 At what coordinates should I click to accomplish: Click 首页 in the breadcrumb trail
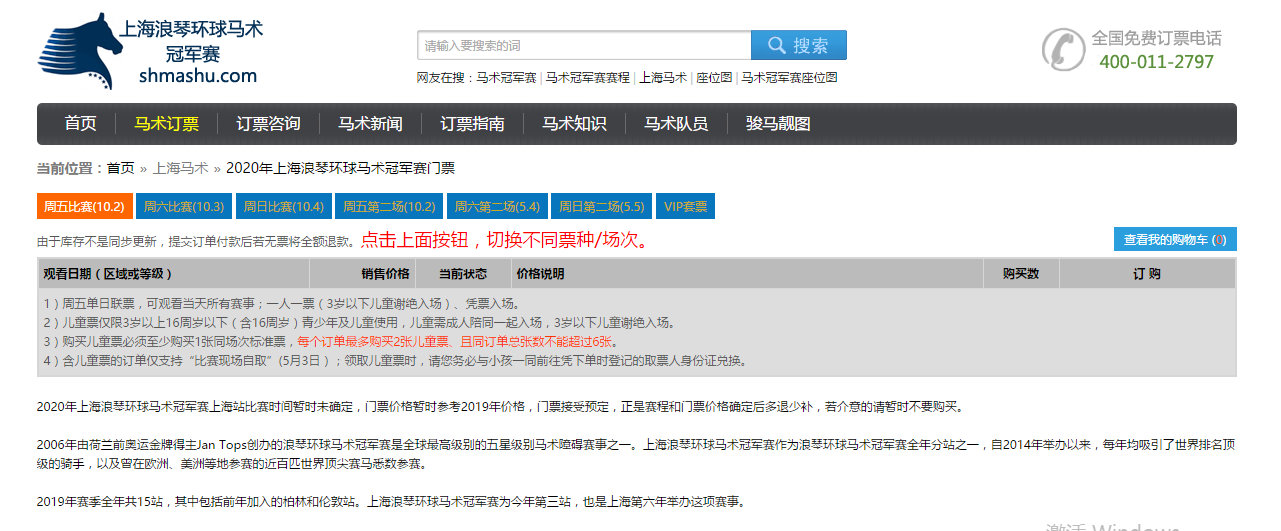120,168
